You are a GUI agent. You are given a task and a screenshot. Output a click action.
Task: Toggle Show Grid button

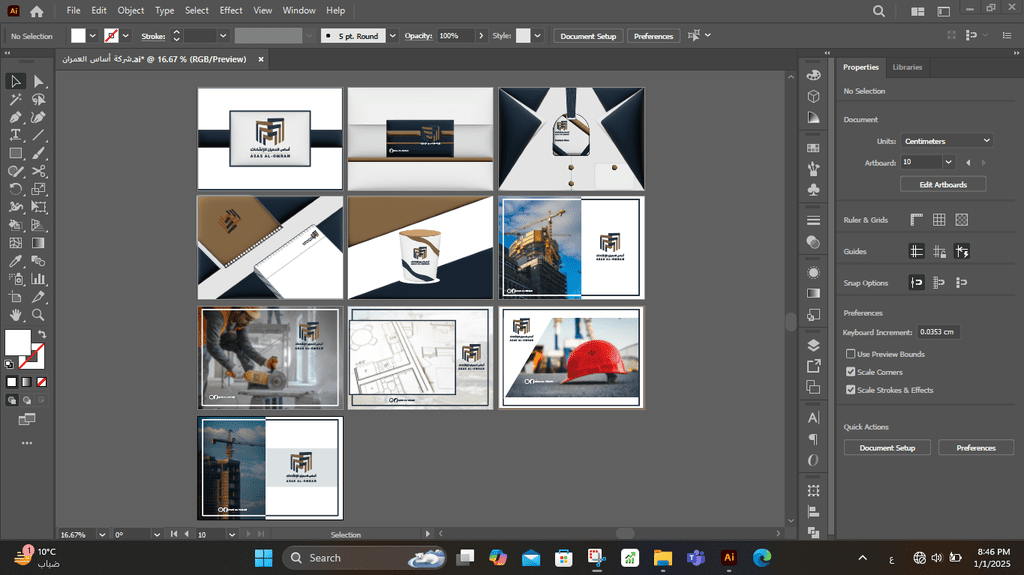[939, 220]
